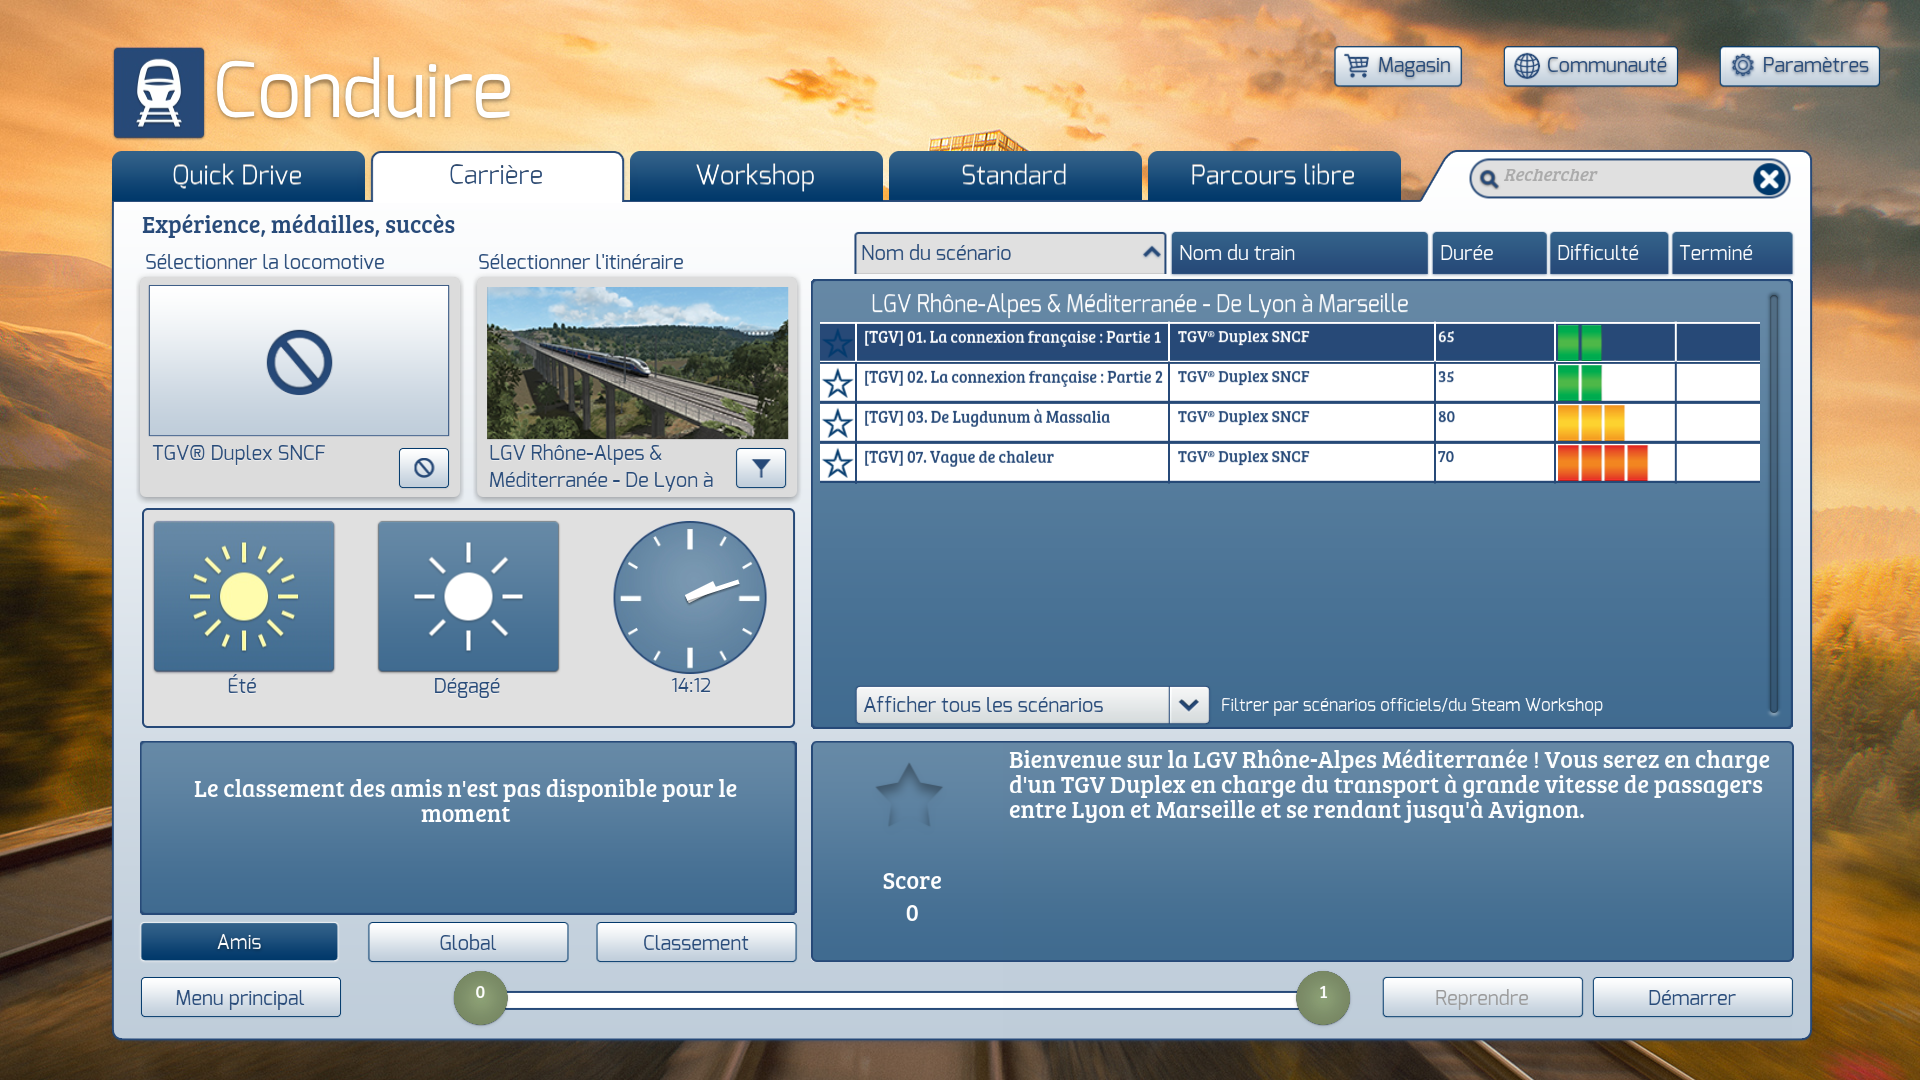Click the green difficulty bars of Partie 2
This screenshot has height=1080, width=1920.
(1579, 383)
